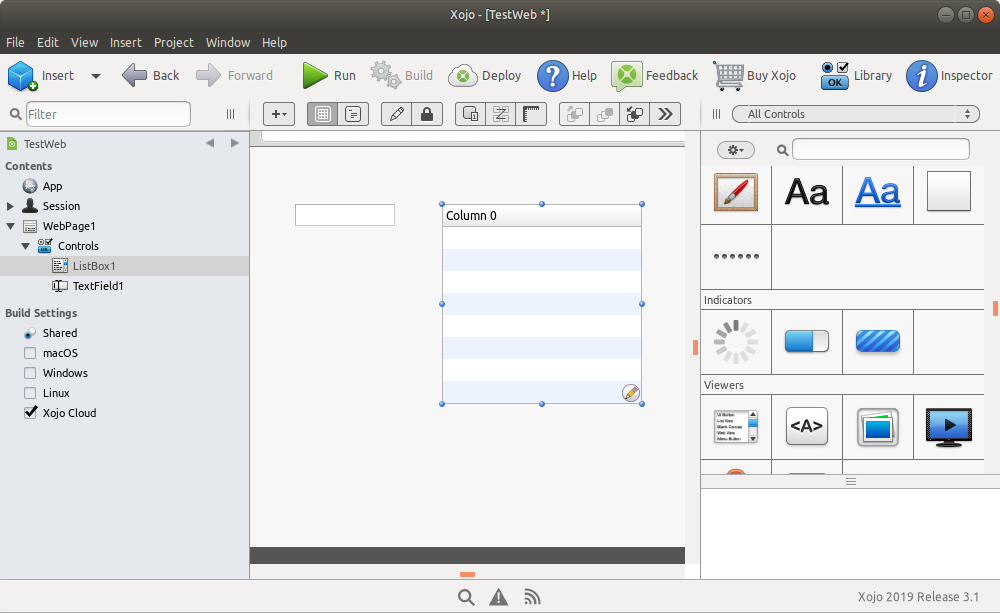Select the blue Aa Link control
Image resolution: width=1000 pixels, height=613 pixels.
click(878, 192)
